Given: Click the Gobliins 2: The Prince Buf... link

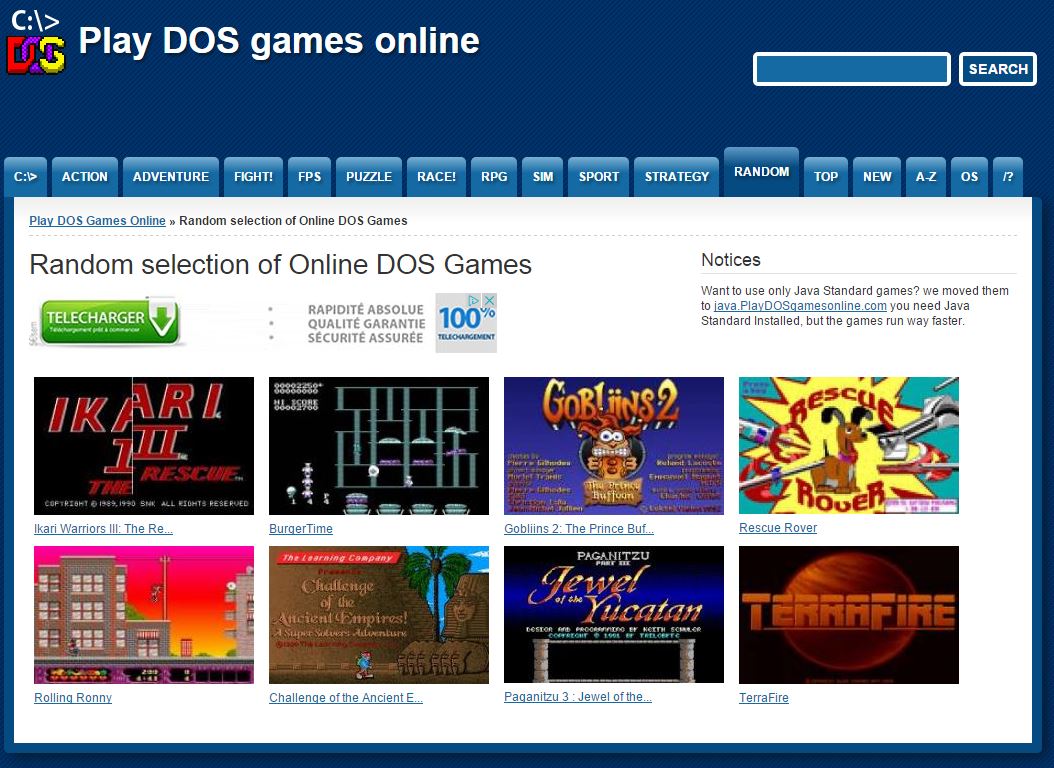Looking at the screenshot, I should 579,529.
